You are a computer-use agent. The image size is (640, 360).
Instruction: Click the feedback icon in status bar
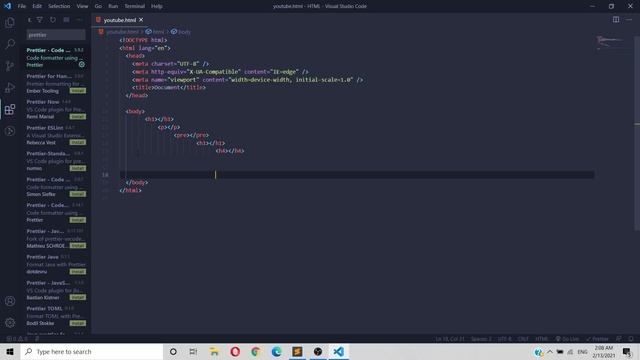pyautogui.click(x=619, y=339)
